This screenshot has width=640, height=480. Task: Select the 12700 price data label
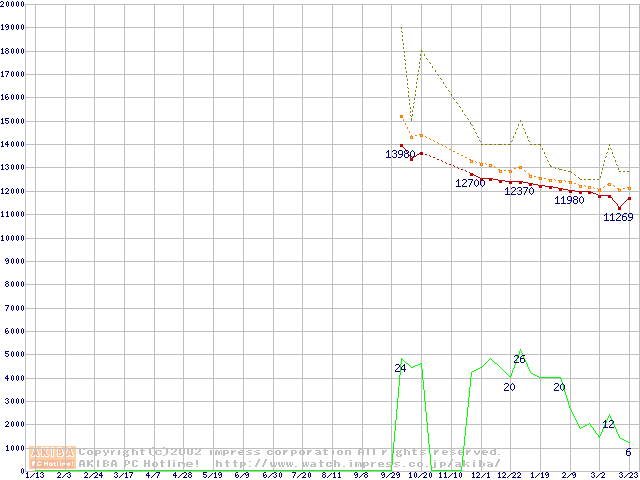tap(470, 183)
